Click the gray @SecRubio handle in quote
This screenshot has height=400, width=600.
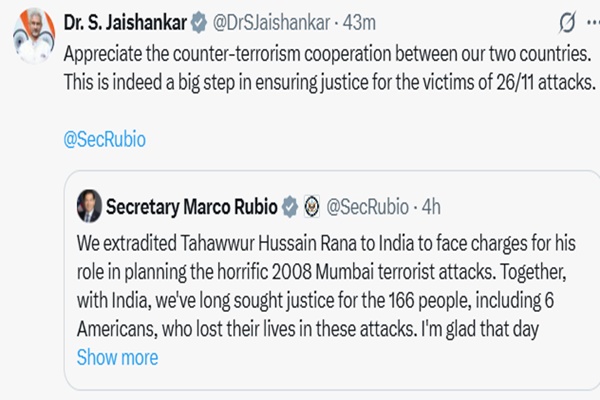tap(366, 208)
